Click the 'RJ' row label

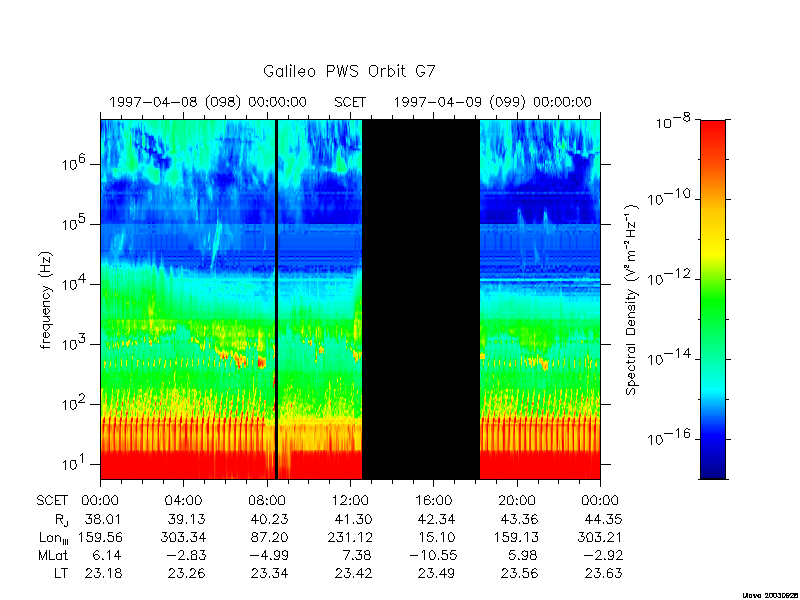(x=61, y=520)
